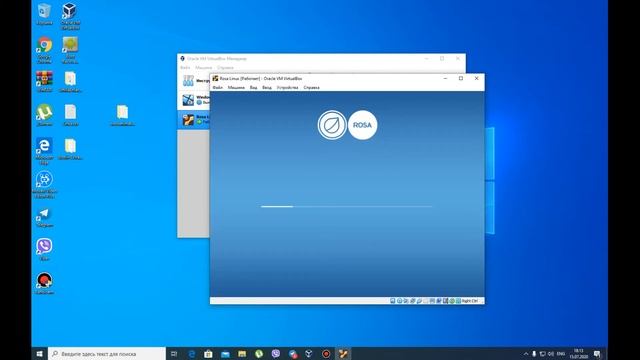
Task: Open Mail app from the taskbar
Action: (225, 353)
